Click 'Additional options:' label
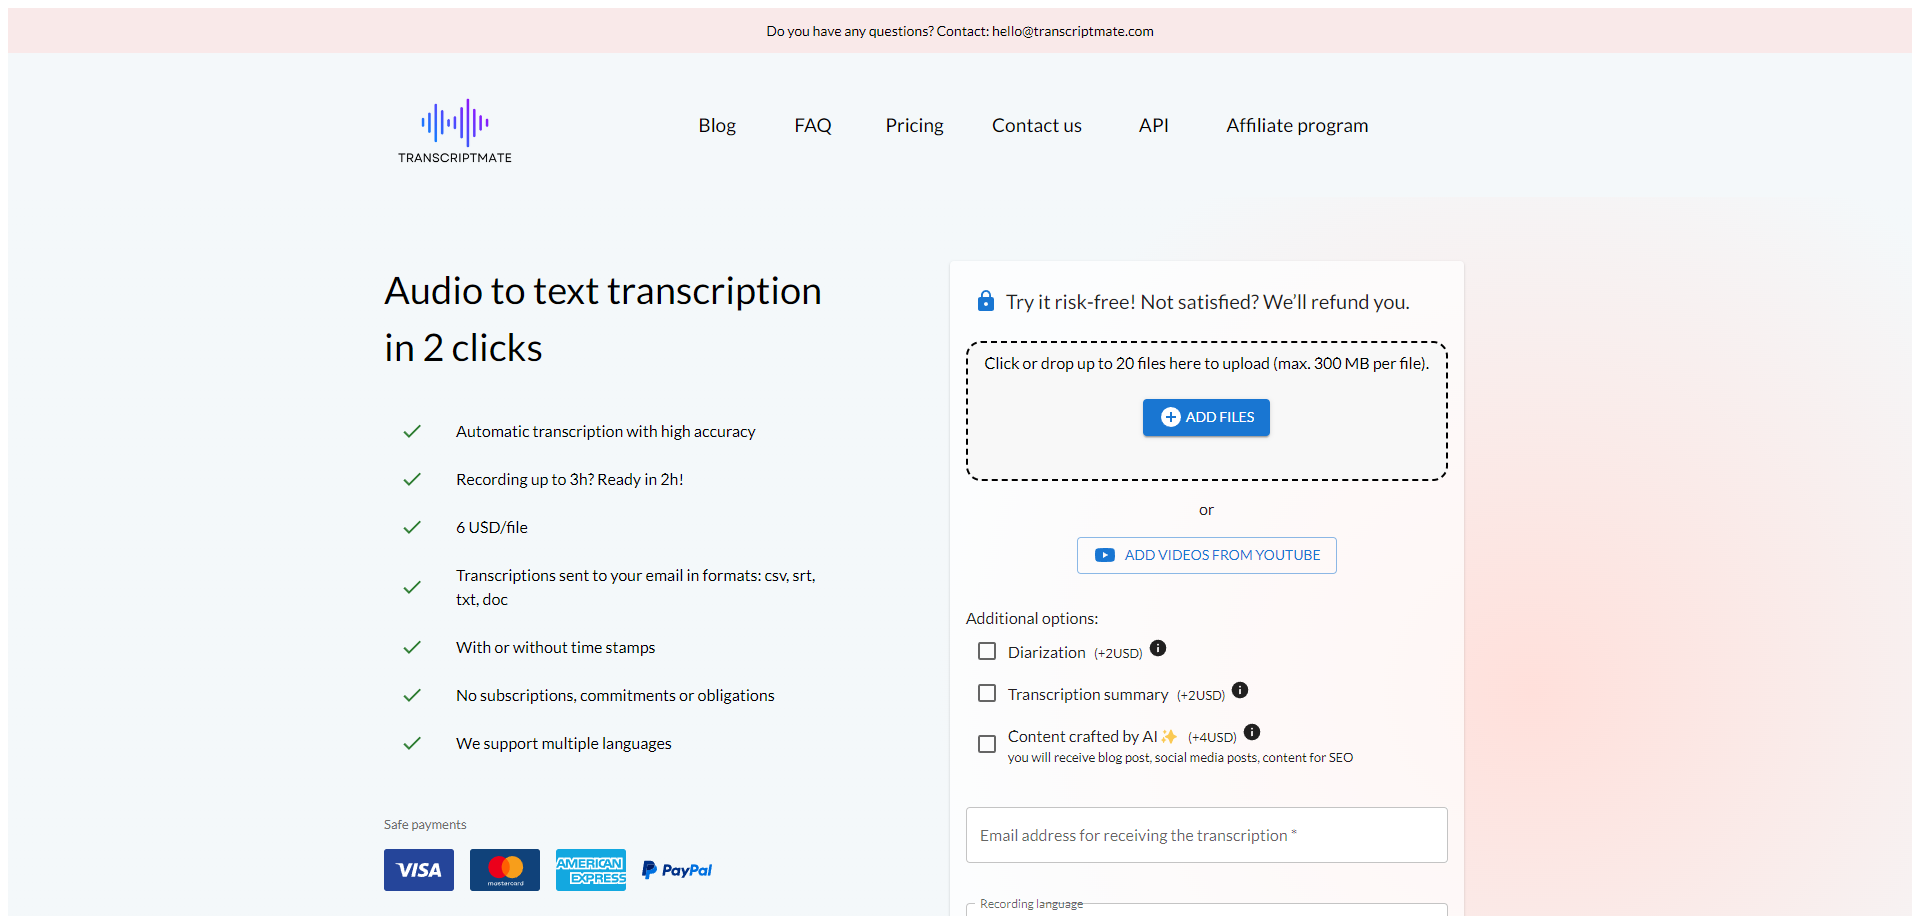This screenshot has width=1920, height=916. (1032, 618)
